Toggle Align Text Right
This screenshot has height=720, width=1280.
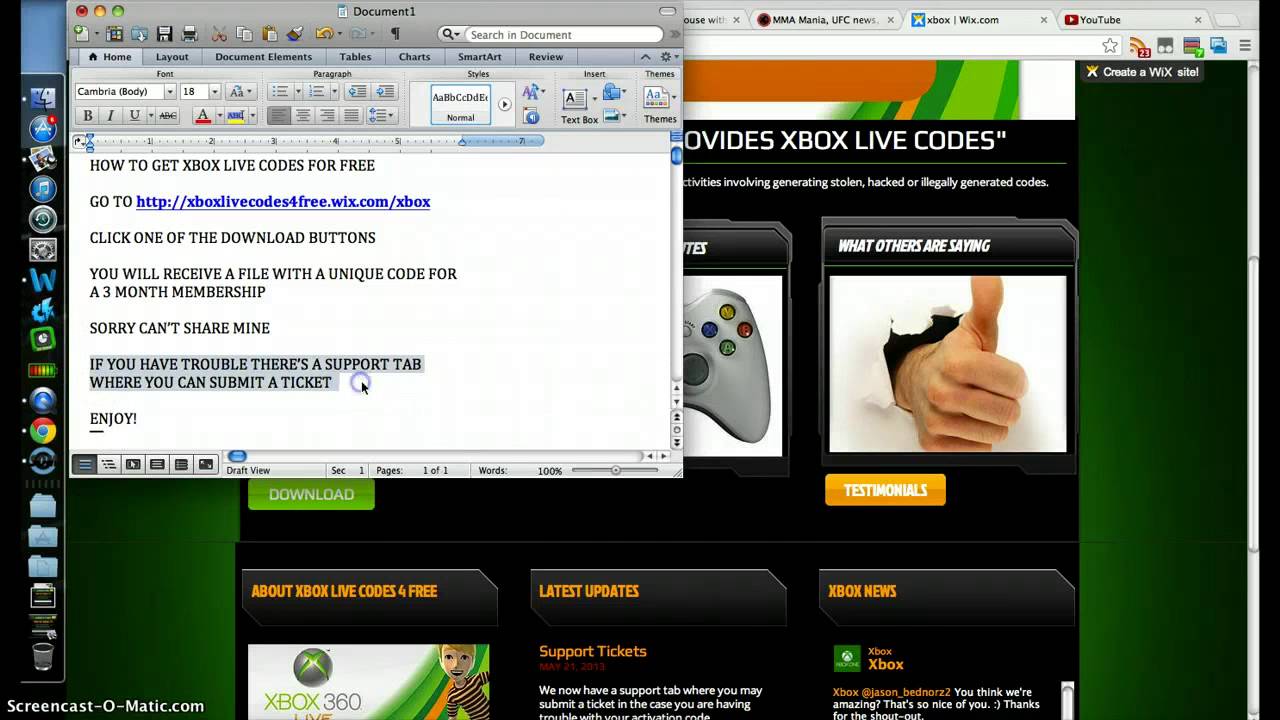point(327,116)
